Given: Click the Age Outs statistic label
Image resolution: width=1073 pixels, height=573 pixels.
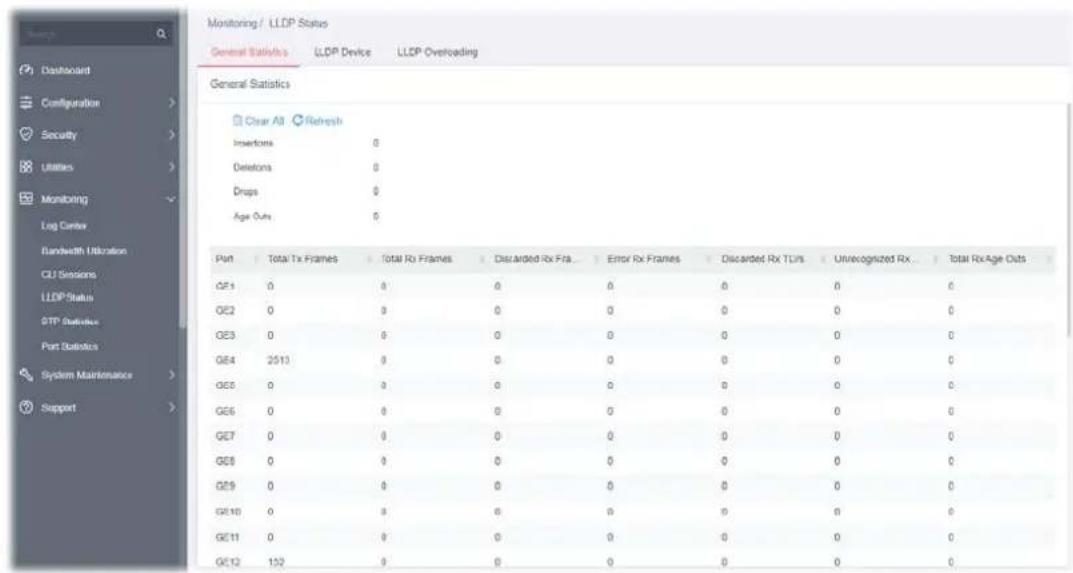Looking at the screenshot, I should tap(253, 216).
